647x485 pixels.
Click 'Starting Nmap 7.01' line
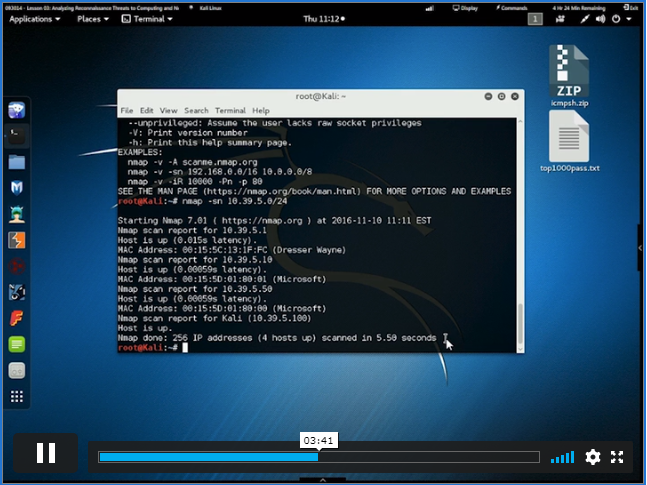[274, 220]
